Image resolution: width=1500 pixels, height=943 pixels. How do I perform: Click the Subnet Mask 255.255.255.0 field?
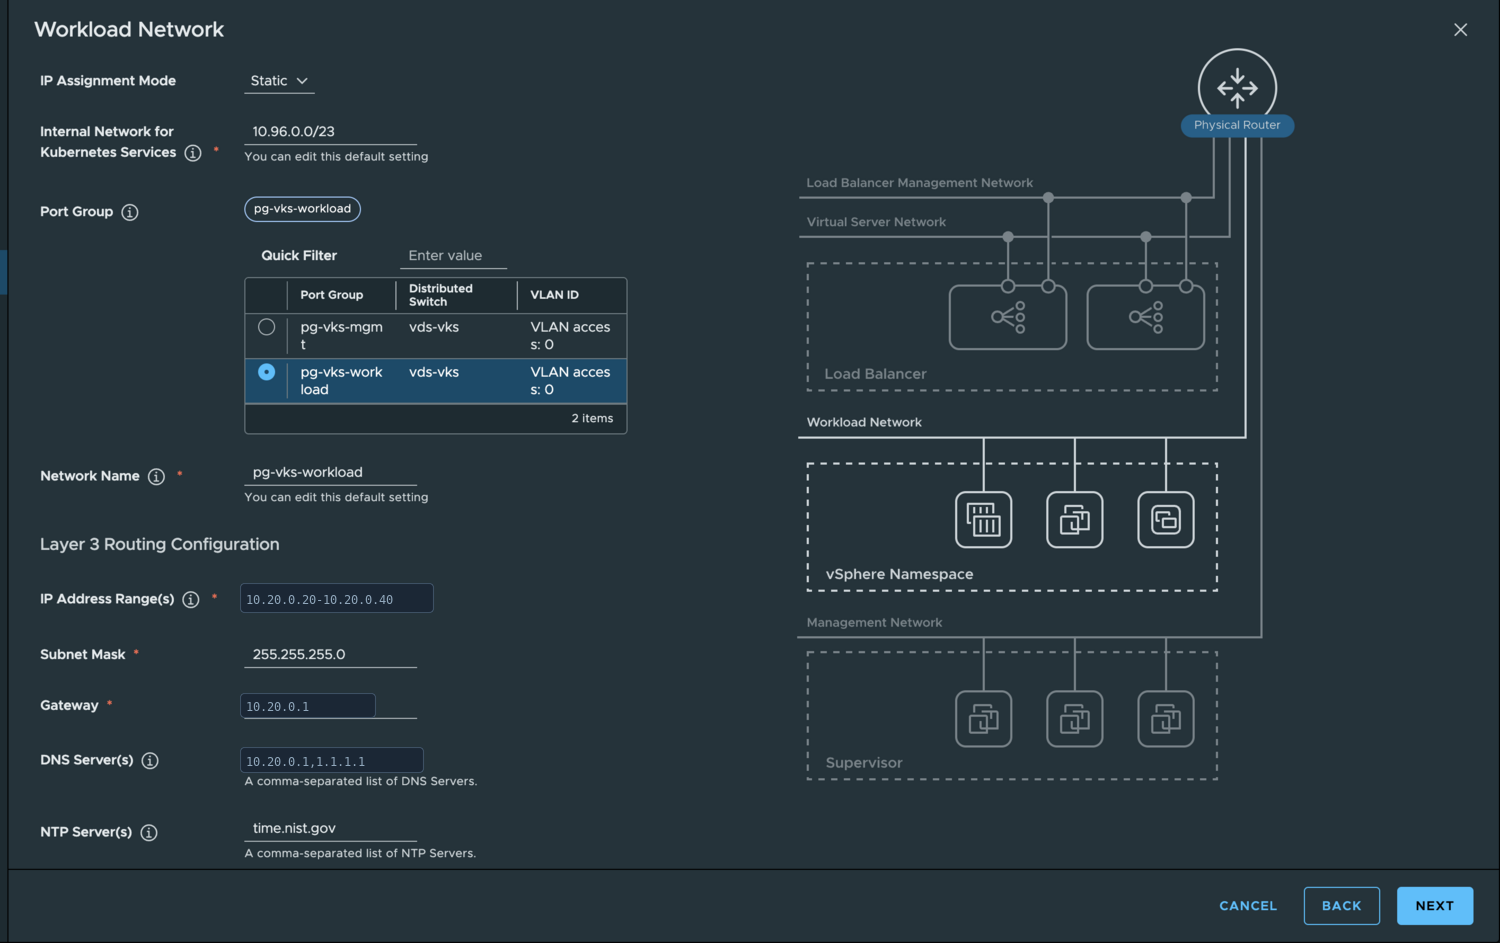click(x=330, y=655)
